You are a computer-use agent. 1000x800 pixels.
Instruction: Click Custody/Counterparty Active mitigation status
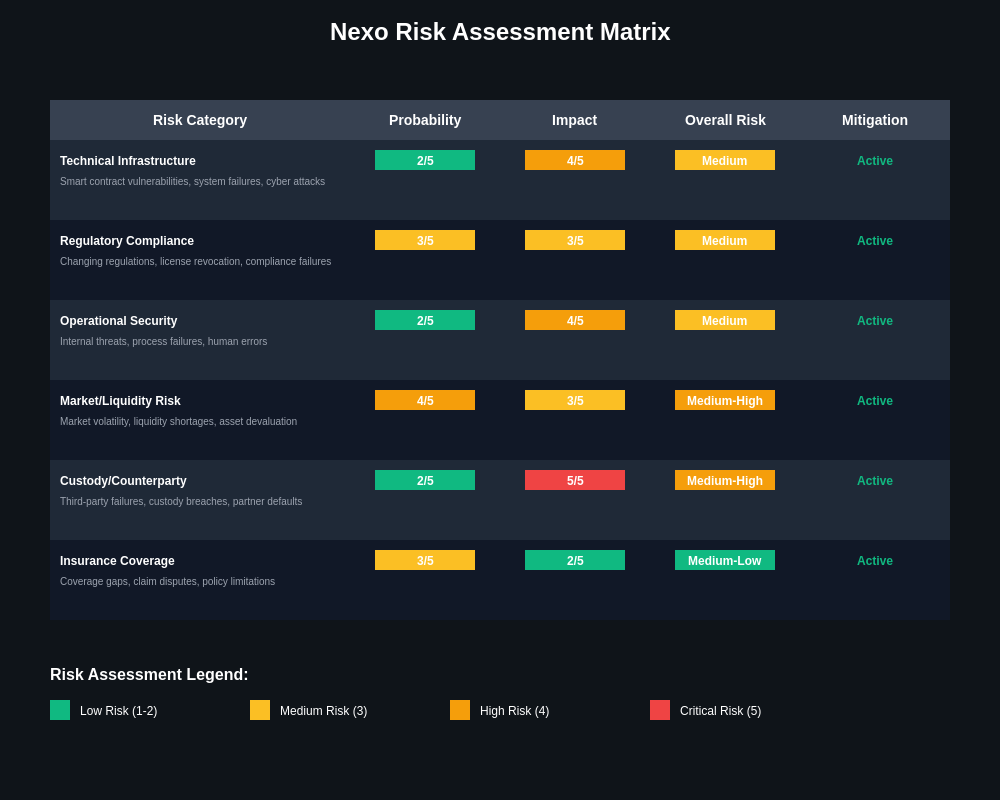coord(875,480)
